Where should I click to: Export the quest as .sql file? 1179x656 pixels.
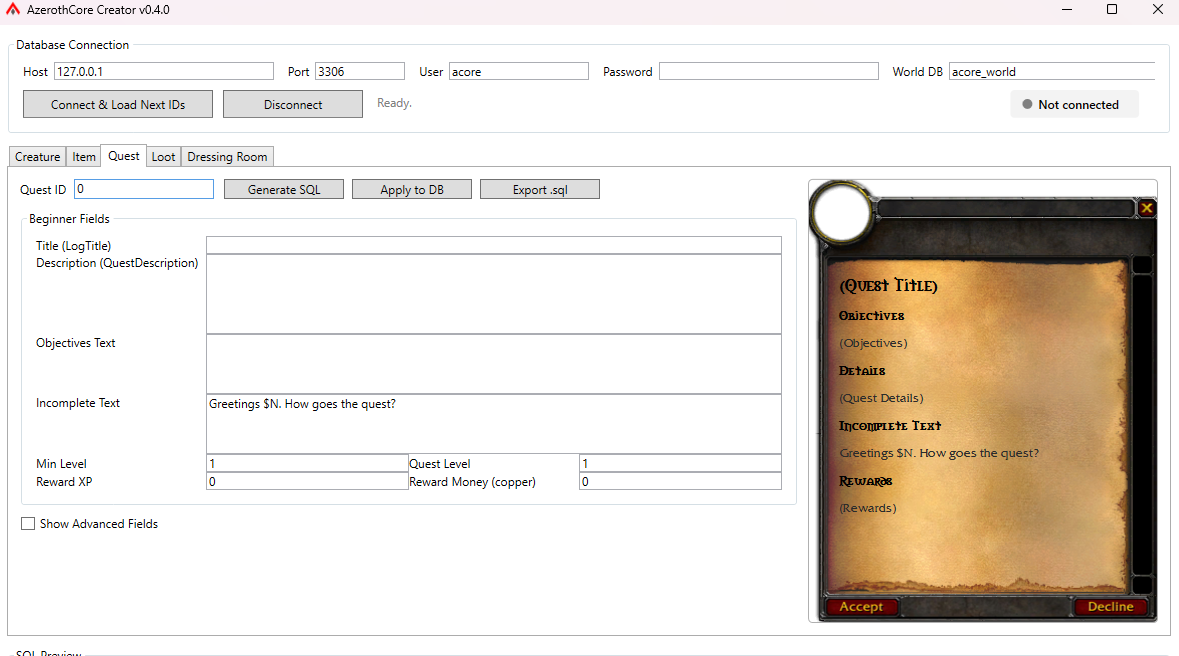(x=540, y=188)
